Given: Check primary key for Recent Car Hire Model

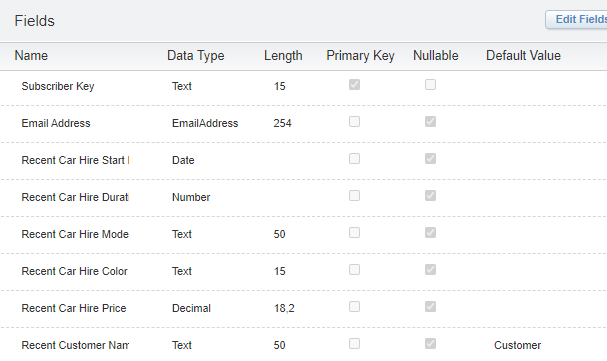Looking at the screenshot, I should [354, 233].
